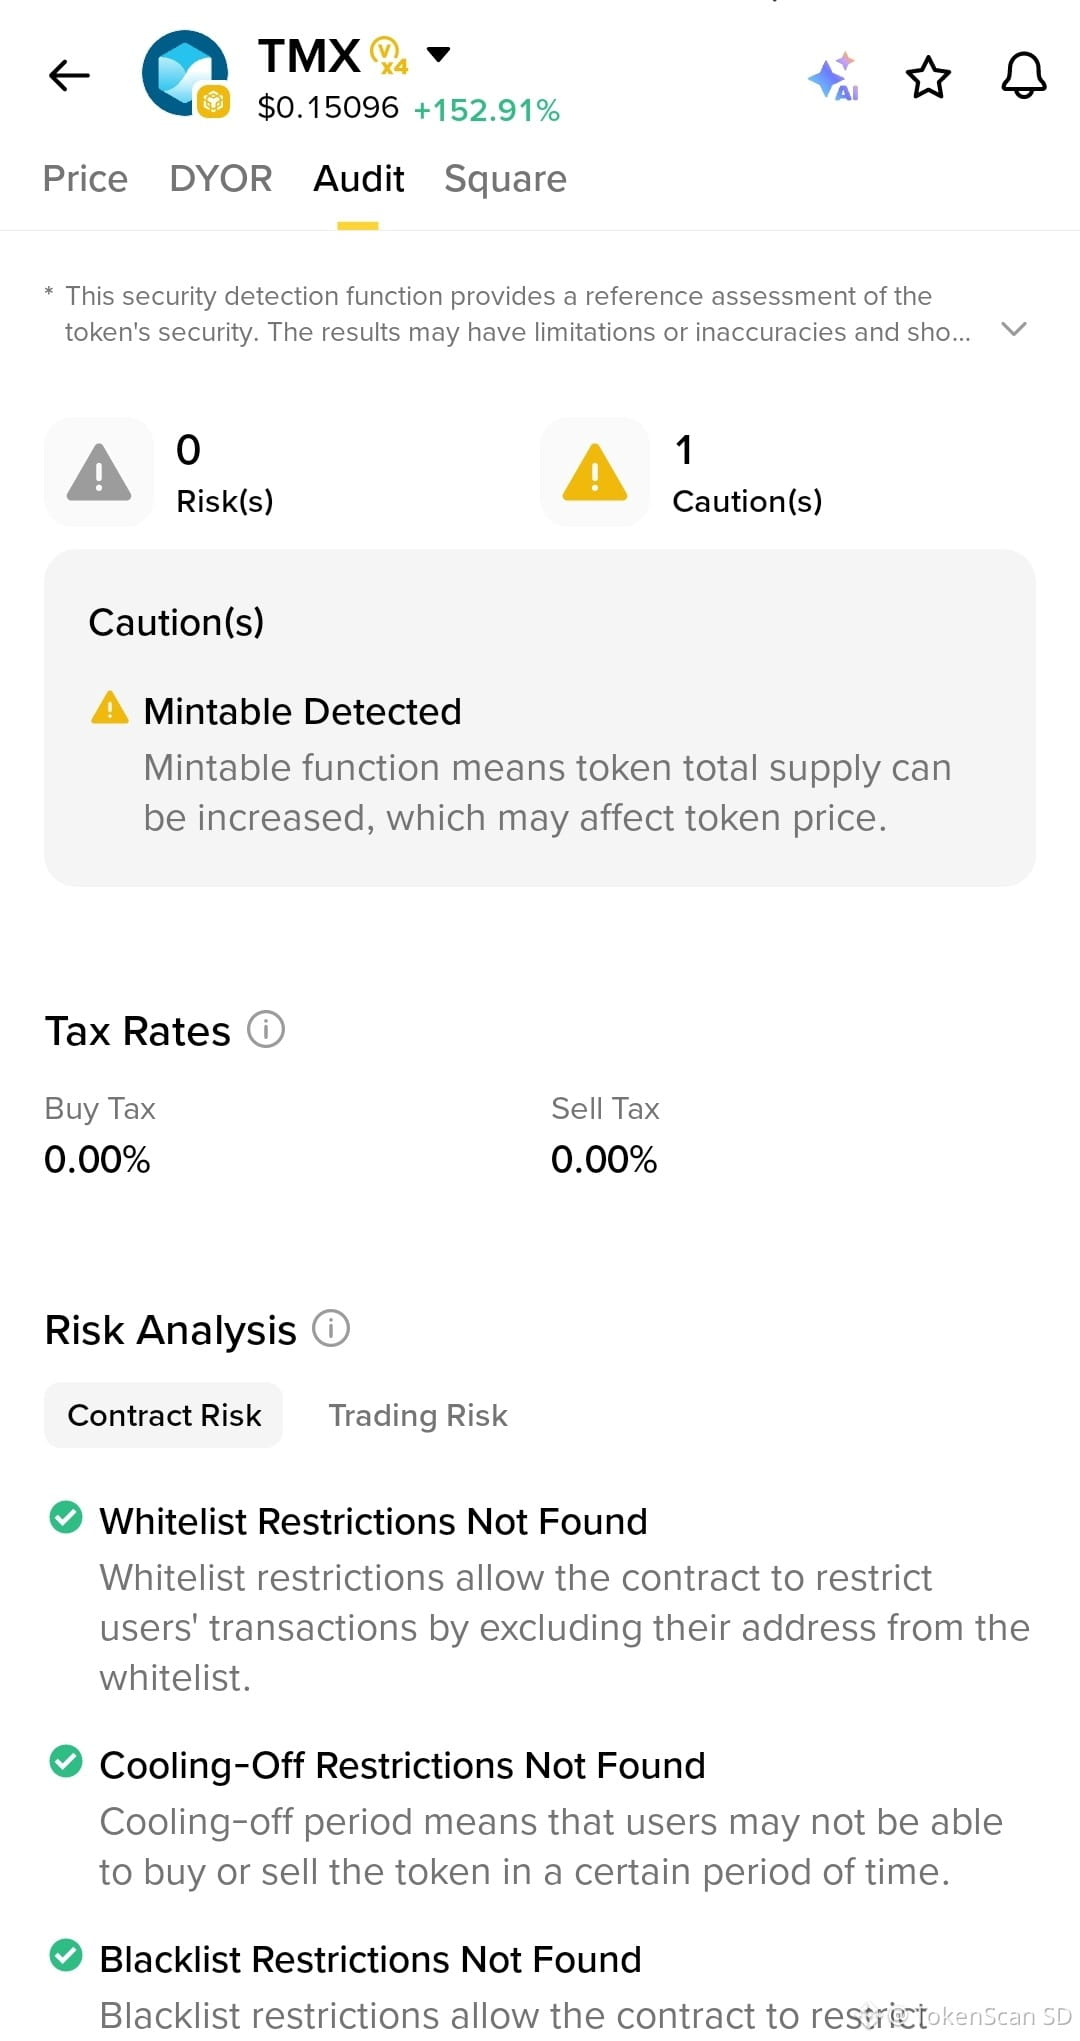
Task: Tap the Mintable Detected caution item
Action: point(540,762)
